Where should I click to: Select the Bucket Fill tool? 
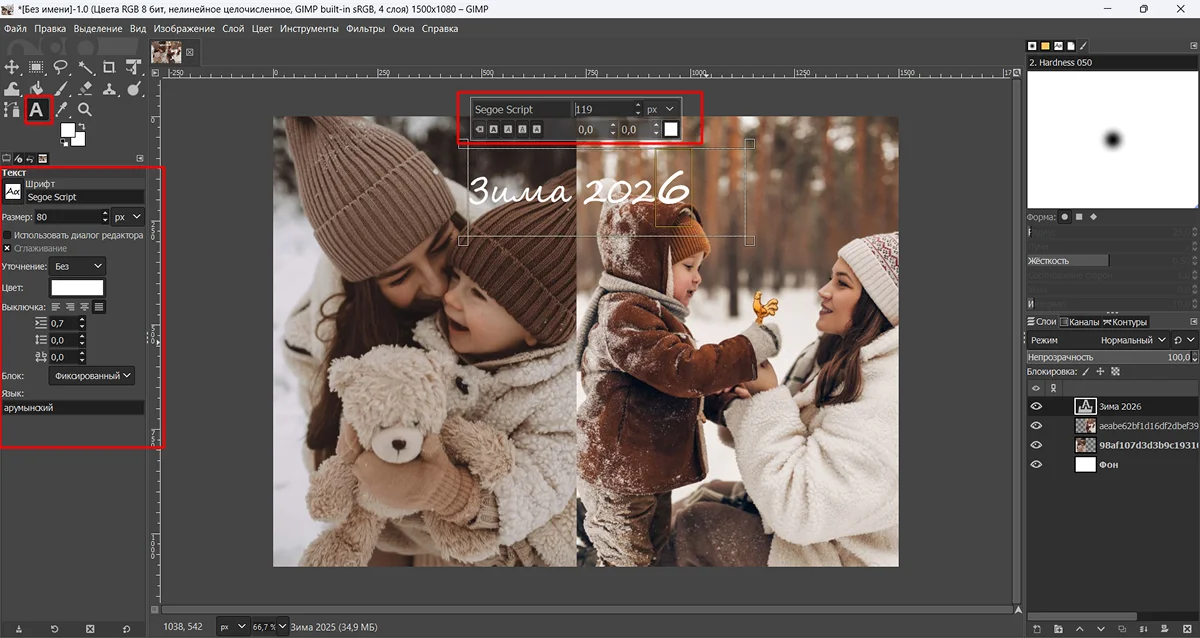[x=36, y=89]
